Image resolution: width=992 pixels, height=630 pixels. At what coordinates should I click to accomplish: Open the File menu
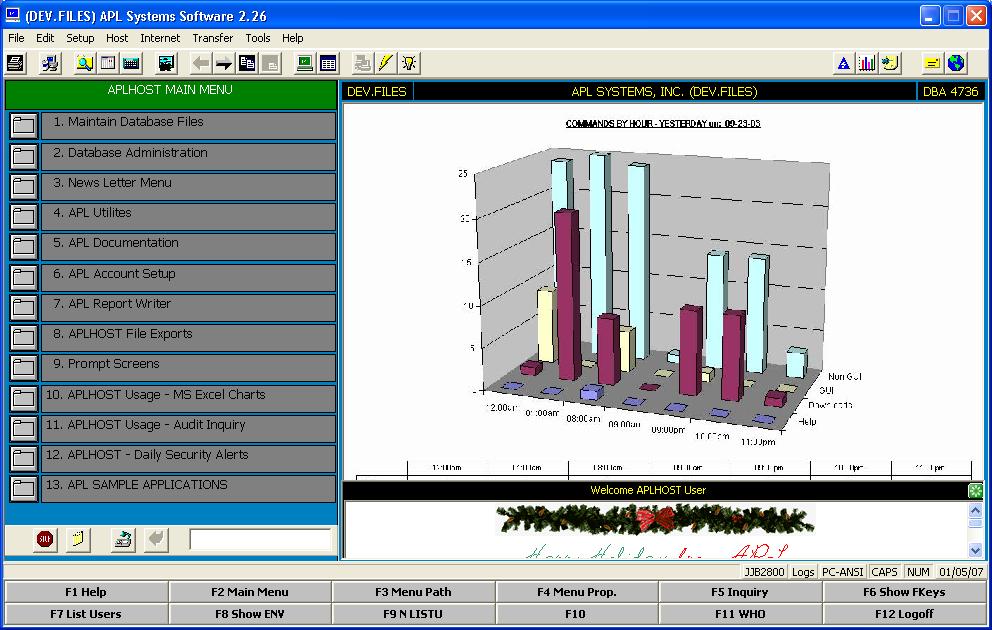[x=16, y=38]
